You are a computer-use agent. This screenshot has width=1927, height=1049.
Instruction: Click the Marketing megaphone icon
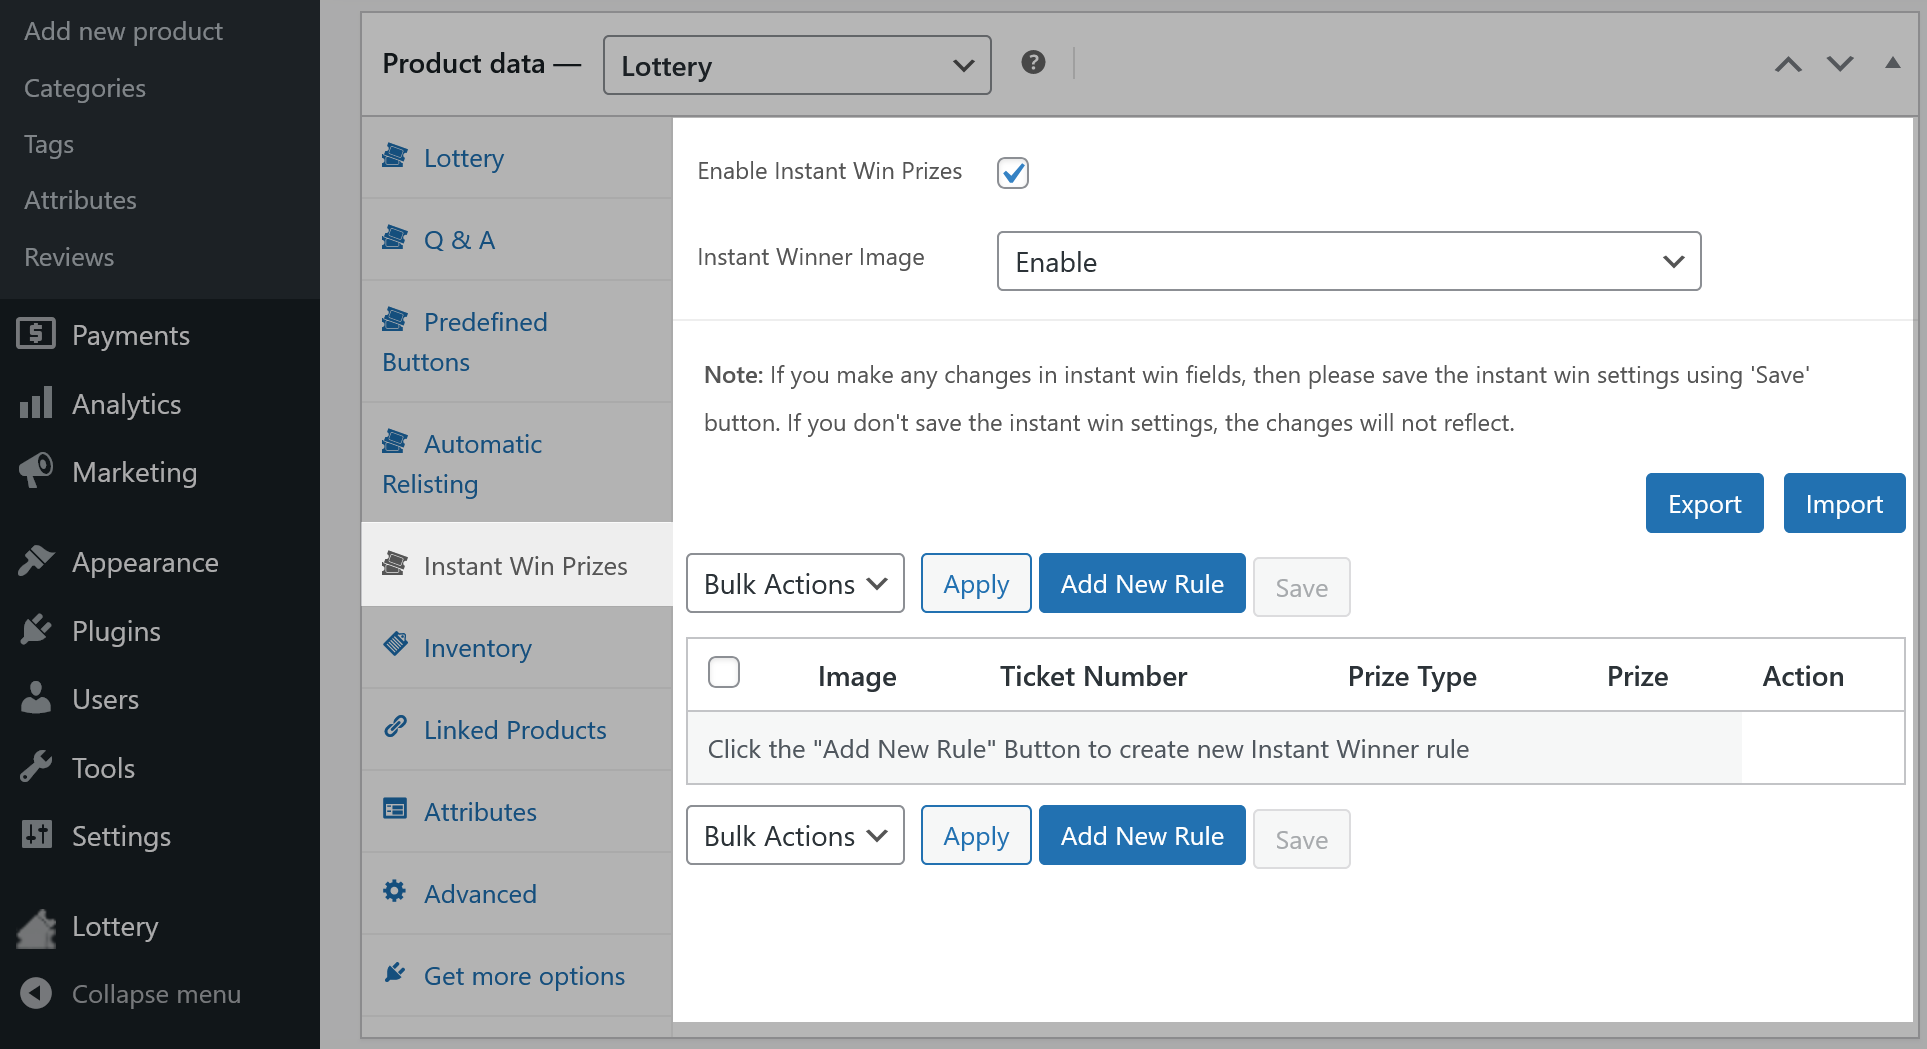tap(36, 471)
